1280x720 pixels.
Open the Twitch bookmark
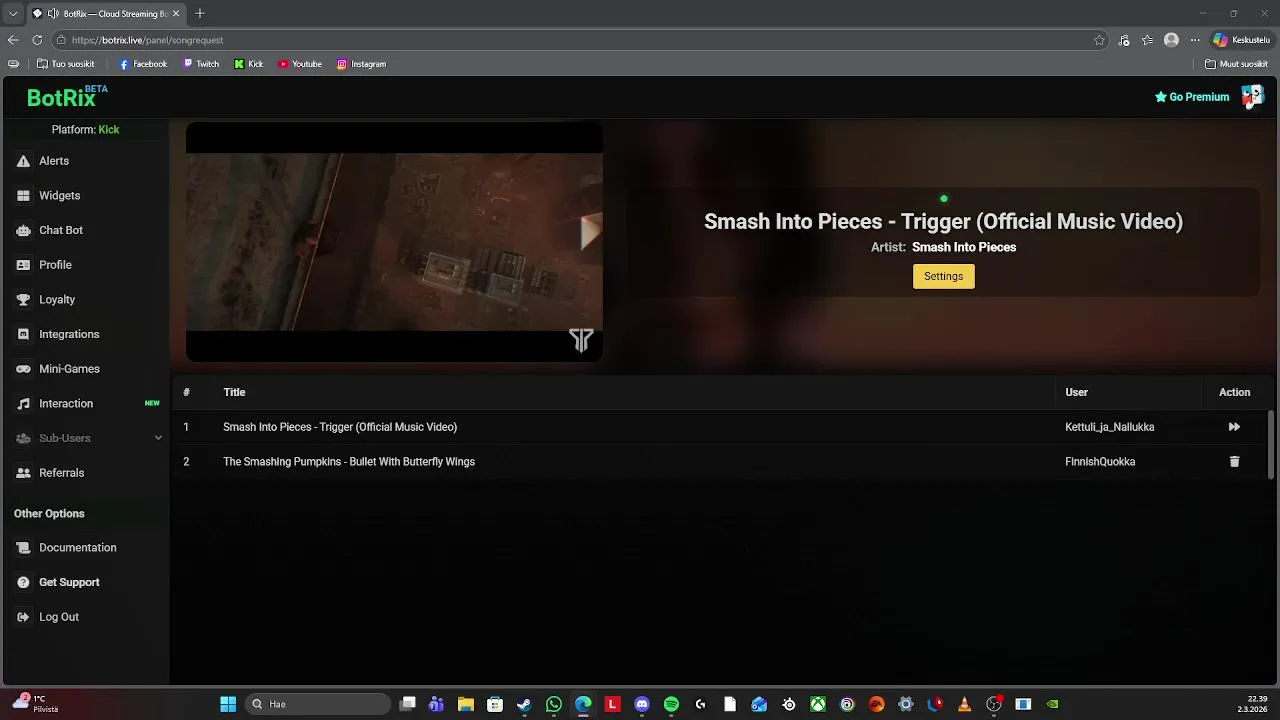point(201,64)
